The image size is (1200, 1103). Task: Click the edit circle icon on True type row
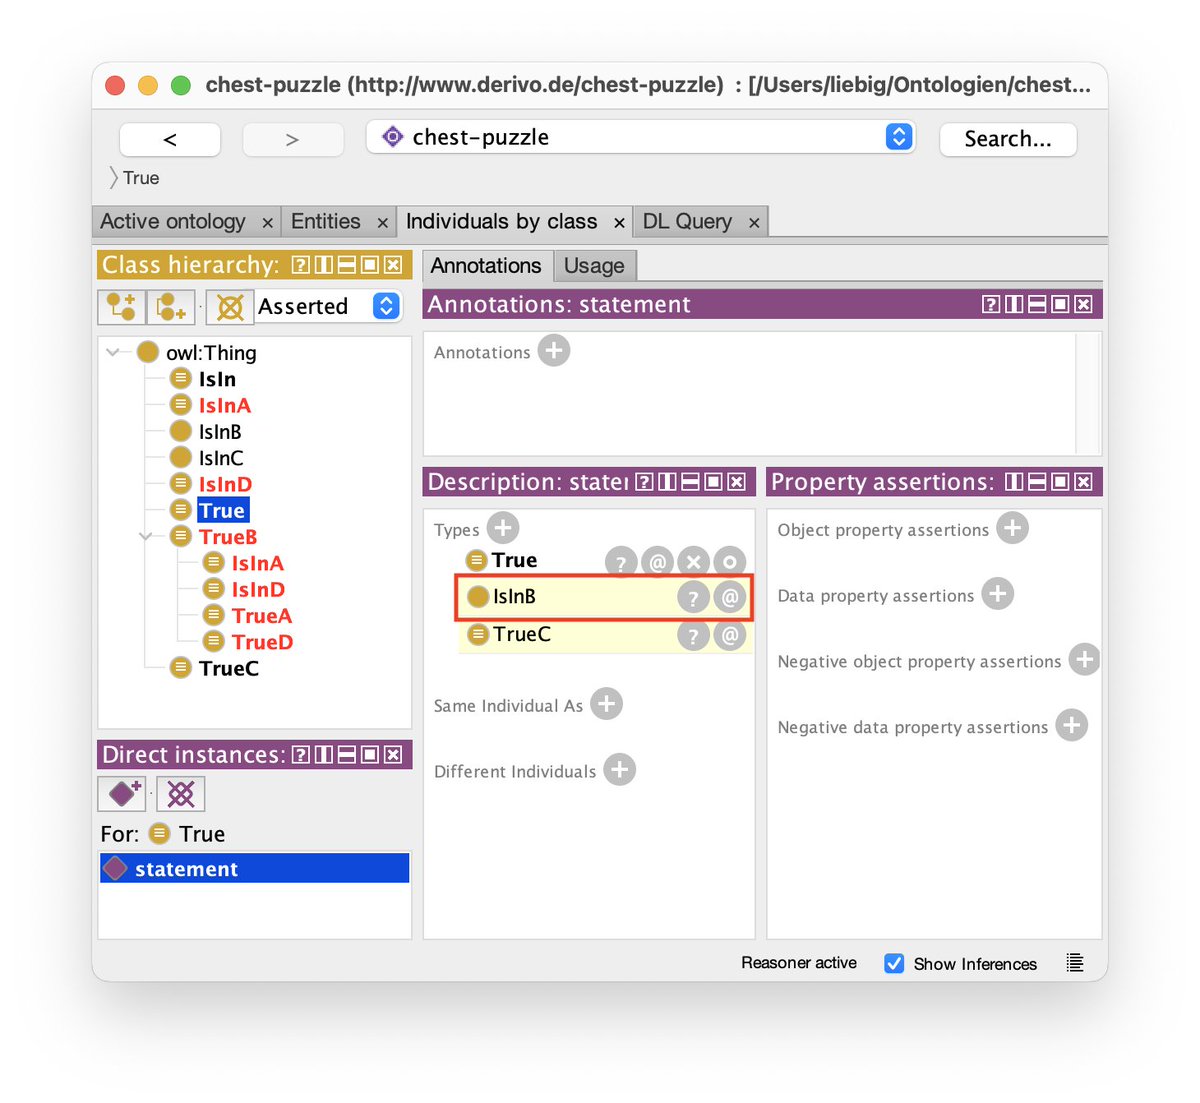click(730, 562)
